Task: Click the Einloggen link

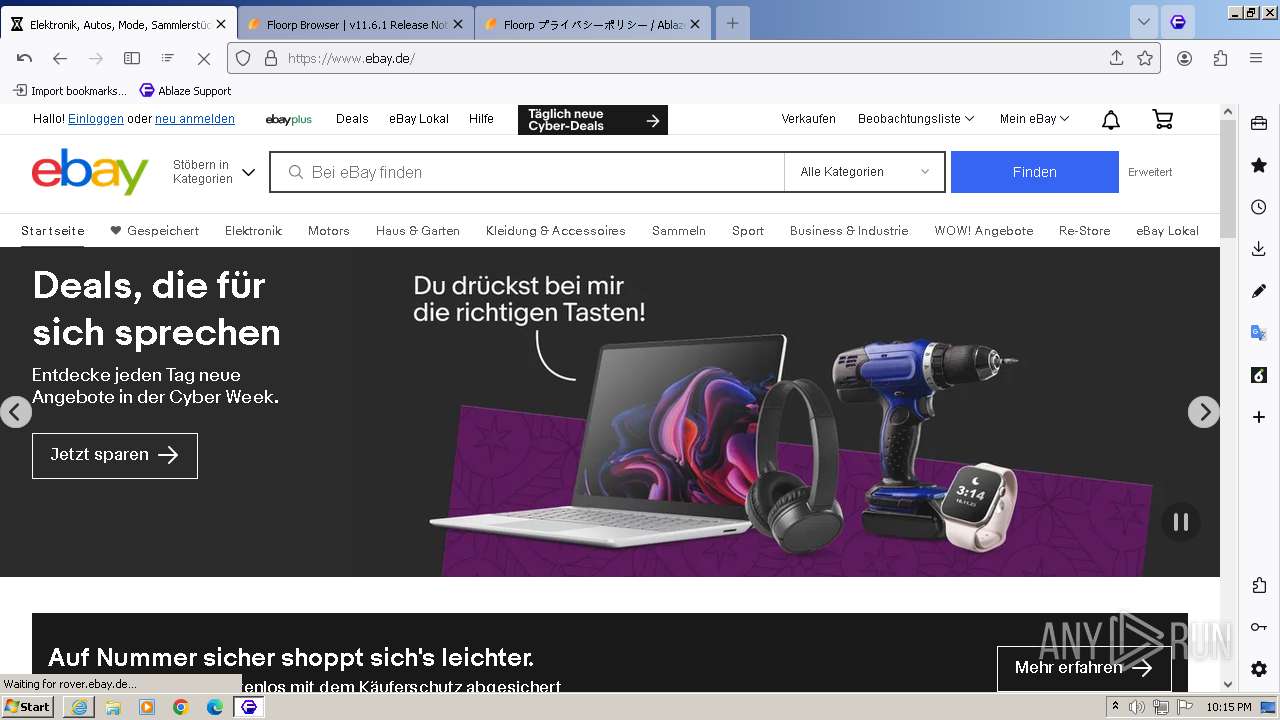Action: pyautogui.click(x=96, y=119)
